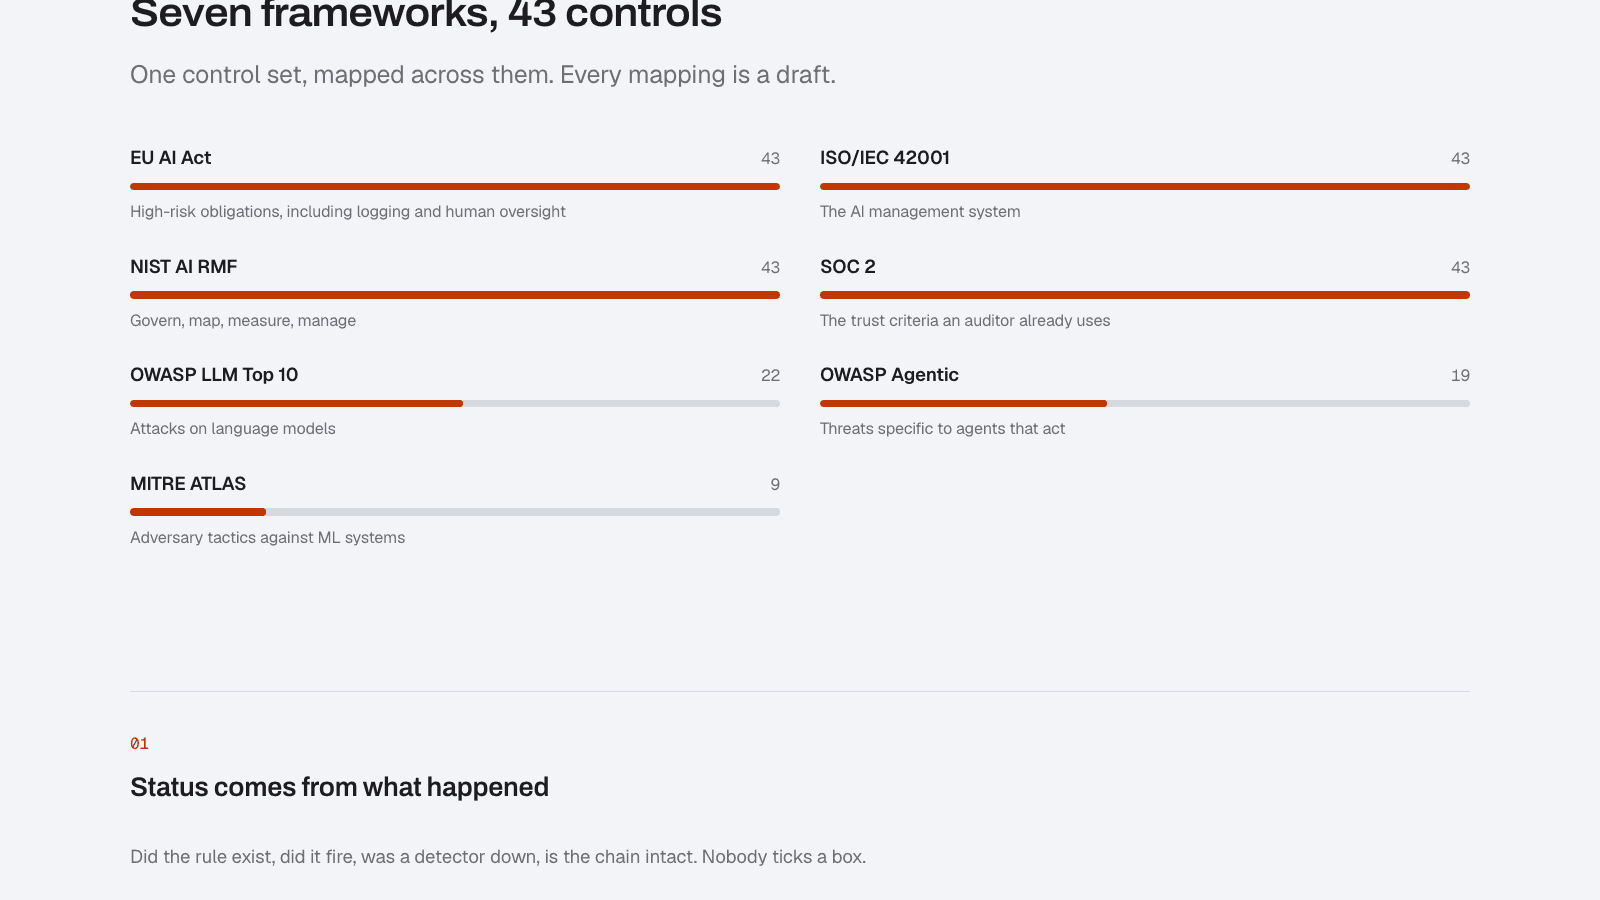Click the ISO/IEC 42001 framework title

pos(885,158)
